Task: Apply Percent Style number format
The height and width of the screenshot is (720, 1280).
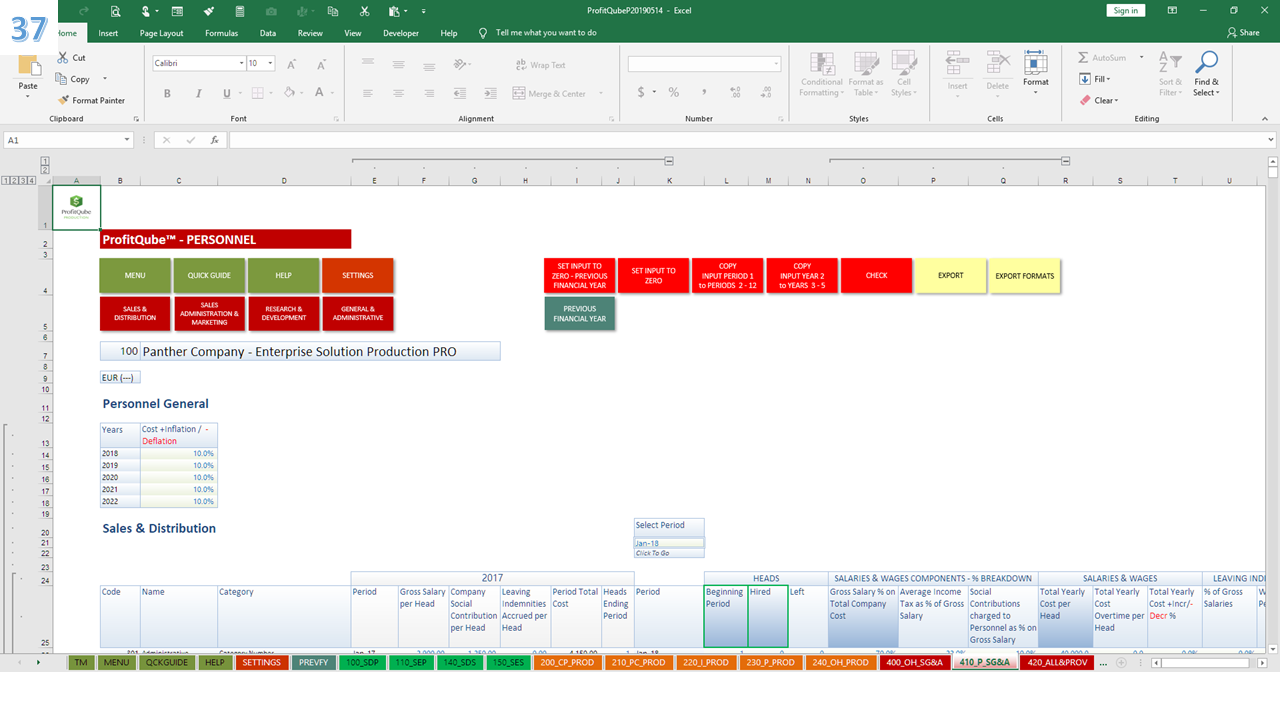Action: click(x=674, y=92)
